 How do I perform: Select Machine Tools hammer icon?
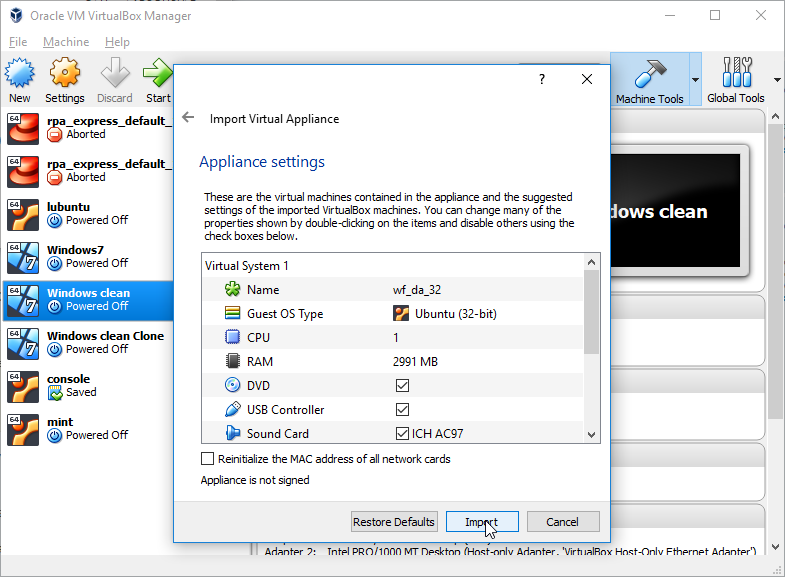650,74
